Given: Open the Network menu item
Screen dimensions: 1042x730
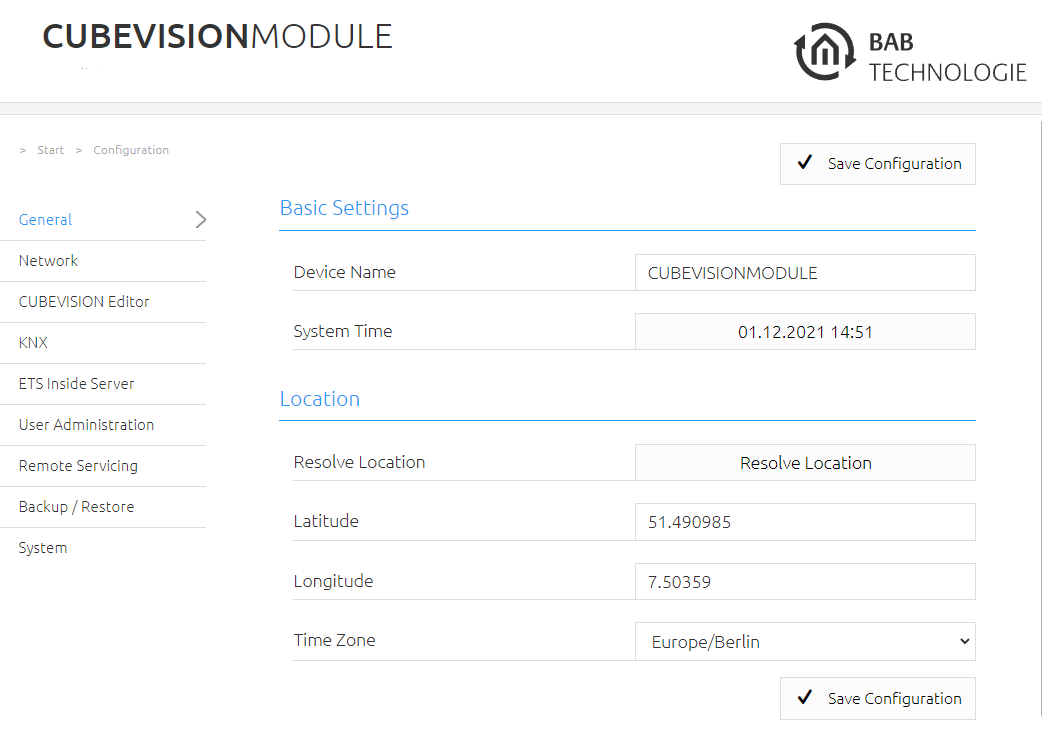Looking at the screenshot, I should 48,260.
